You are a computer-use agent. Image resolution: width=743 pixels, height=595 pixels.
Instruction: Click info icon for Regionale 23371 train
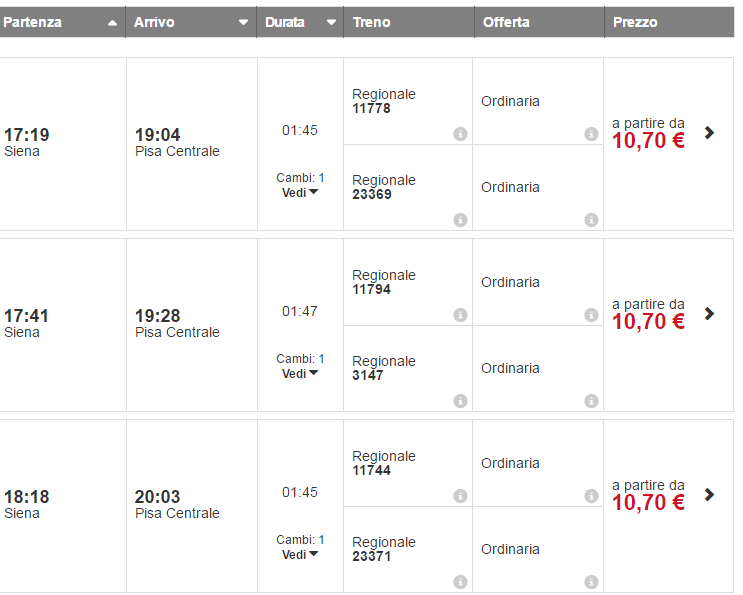point(460,582)
